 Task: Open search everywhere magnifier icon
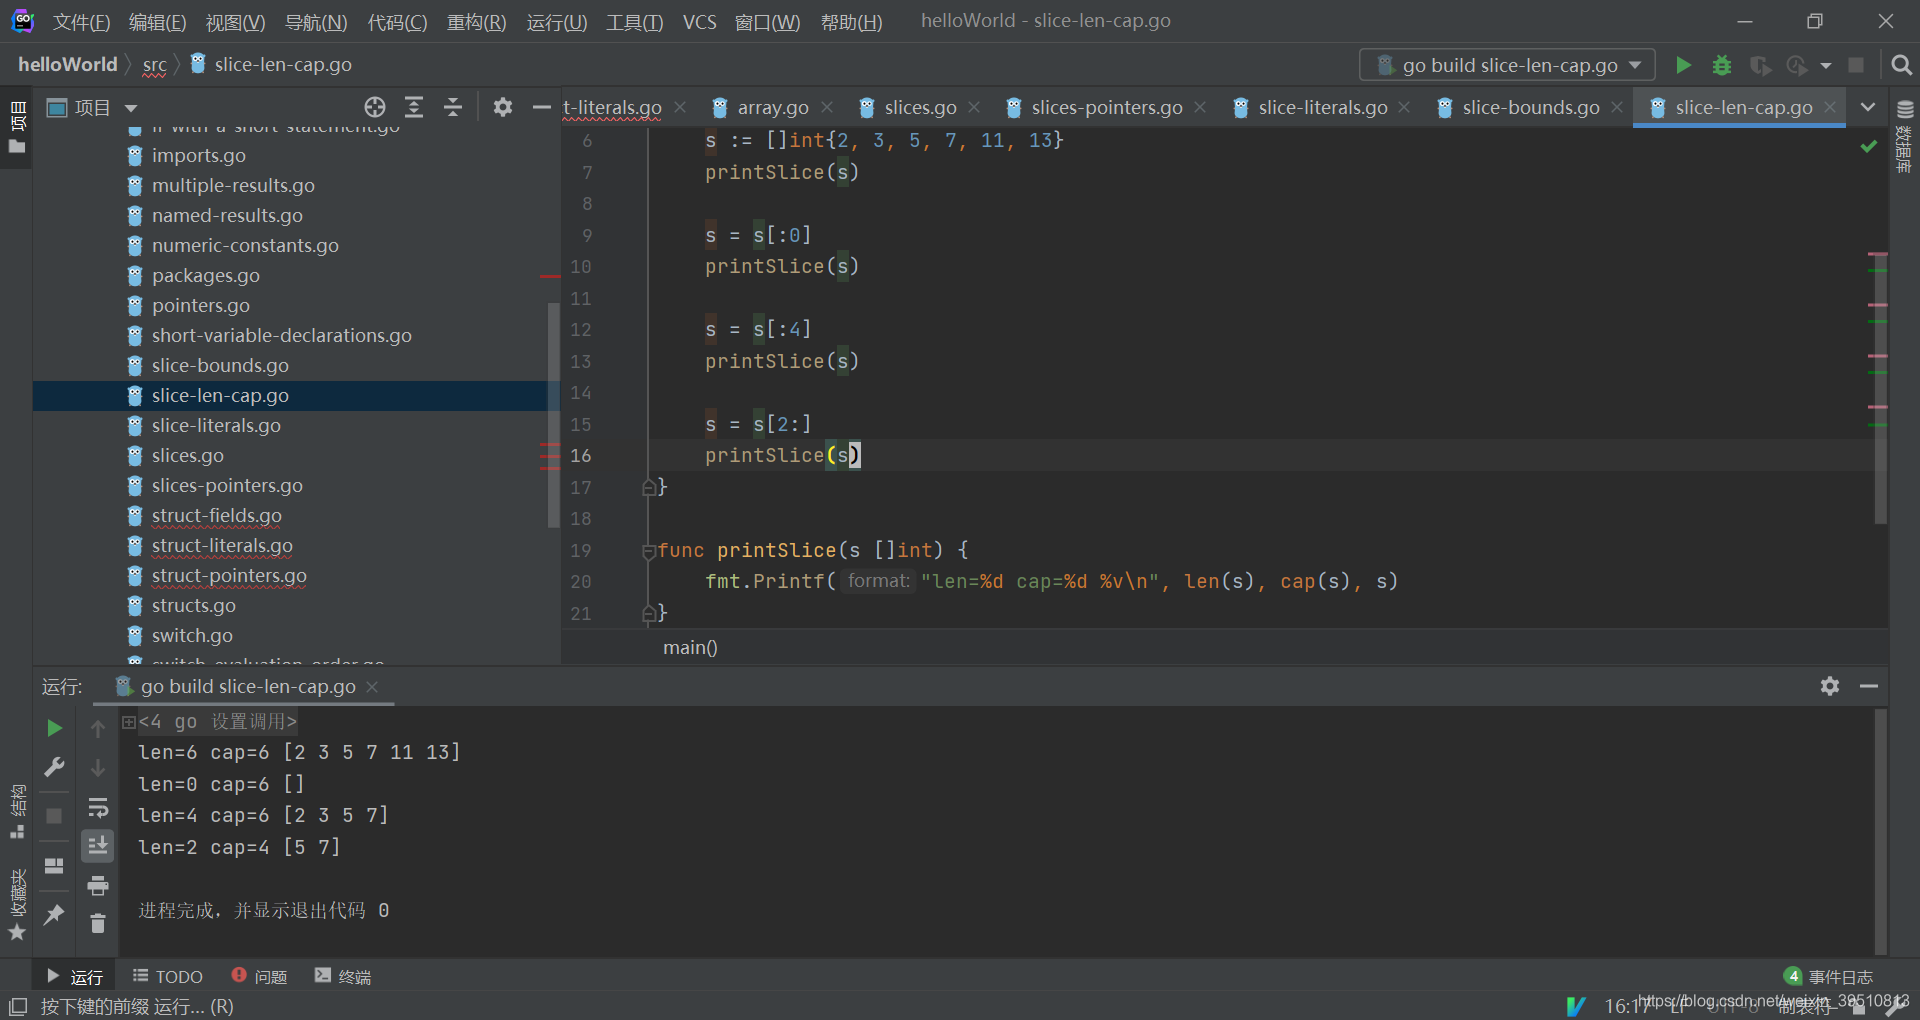pyautogui.click(x=1902, y=65)
